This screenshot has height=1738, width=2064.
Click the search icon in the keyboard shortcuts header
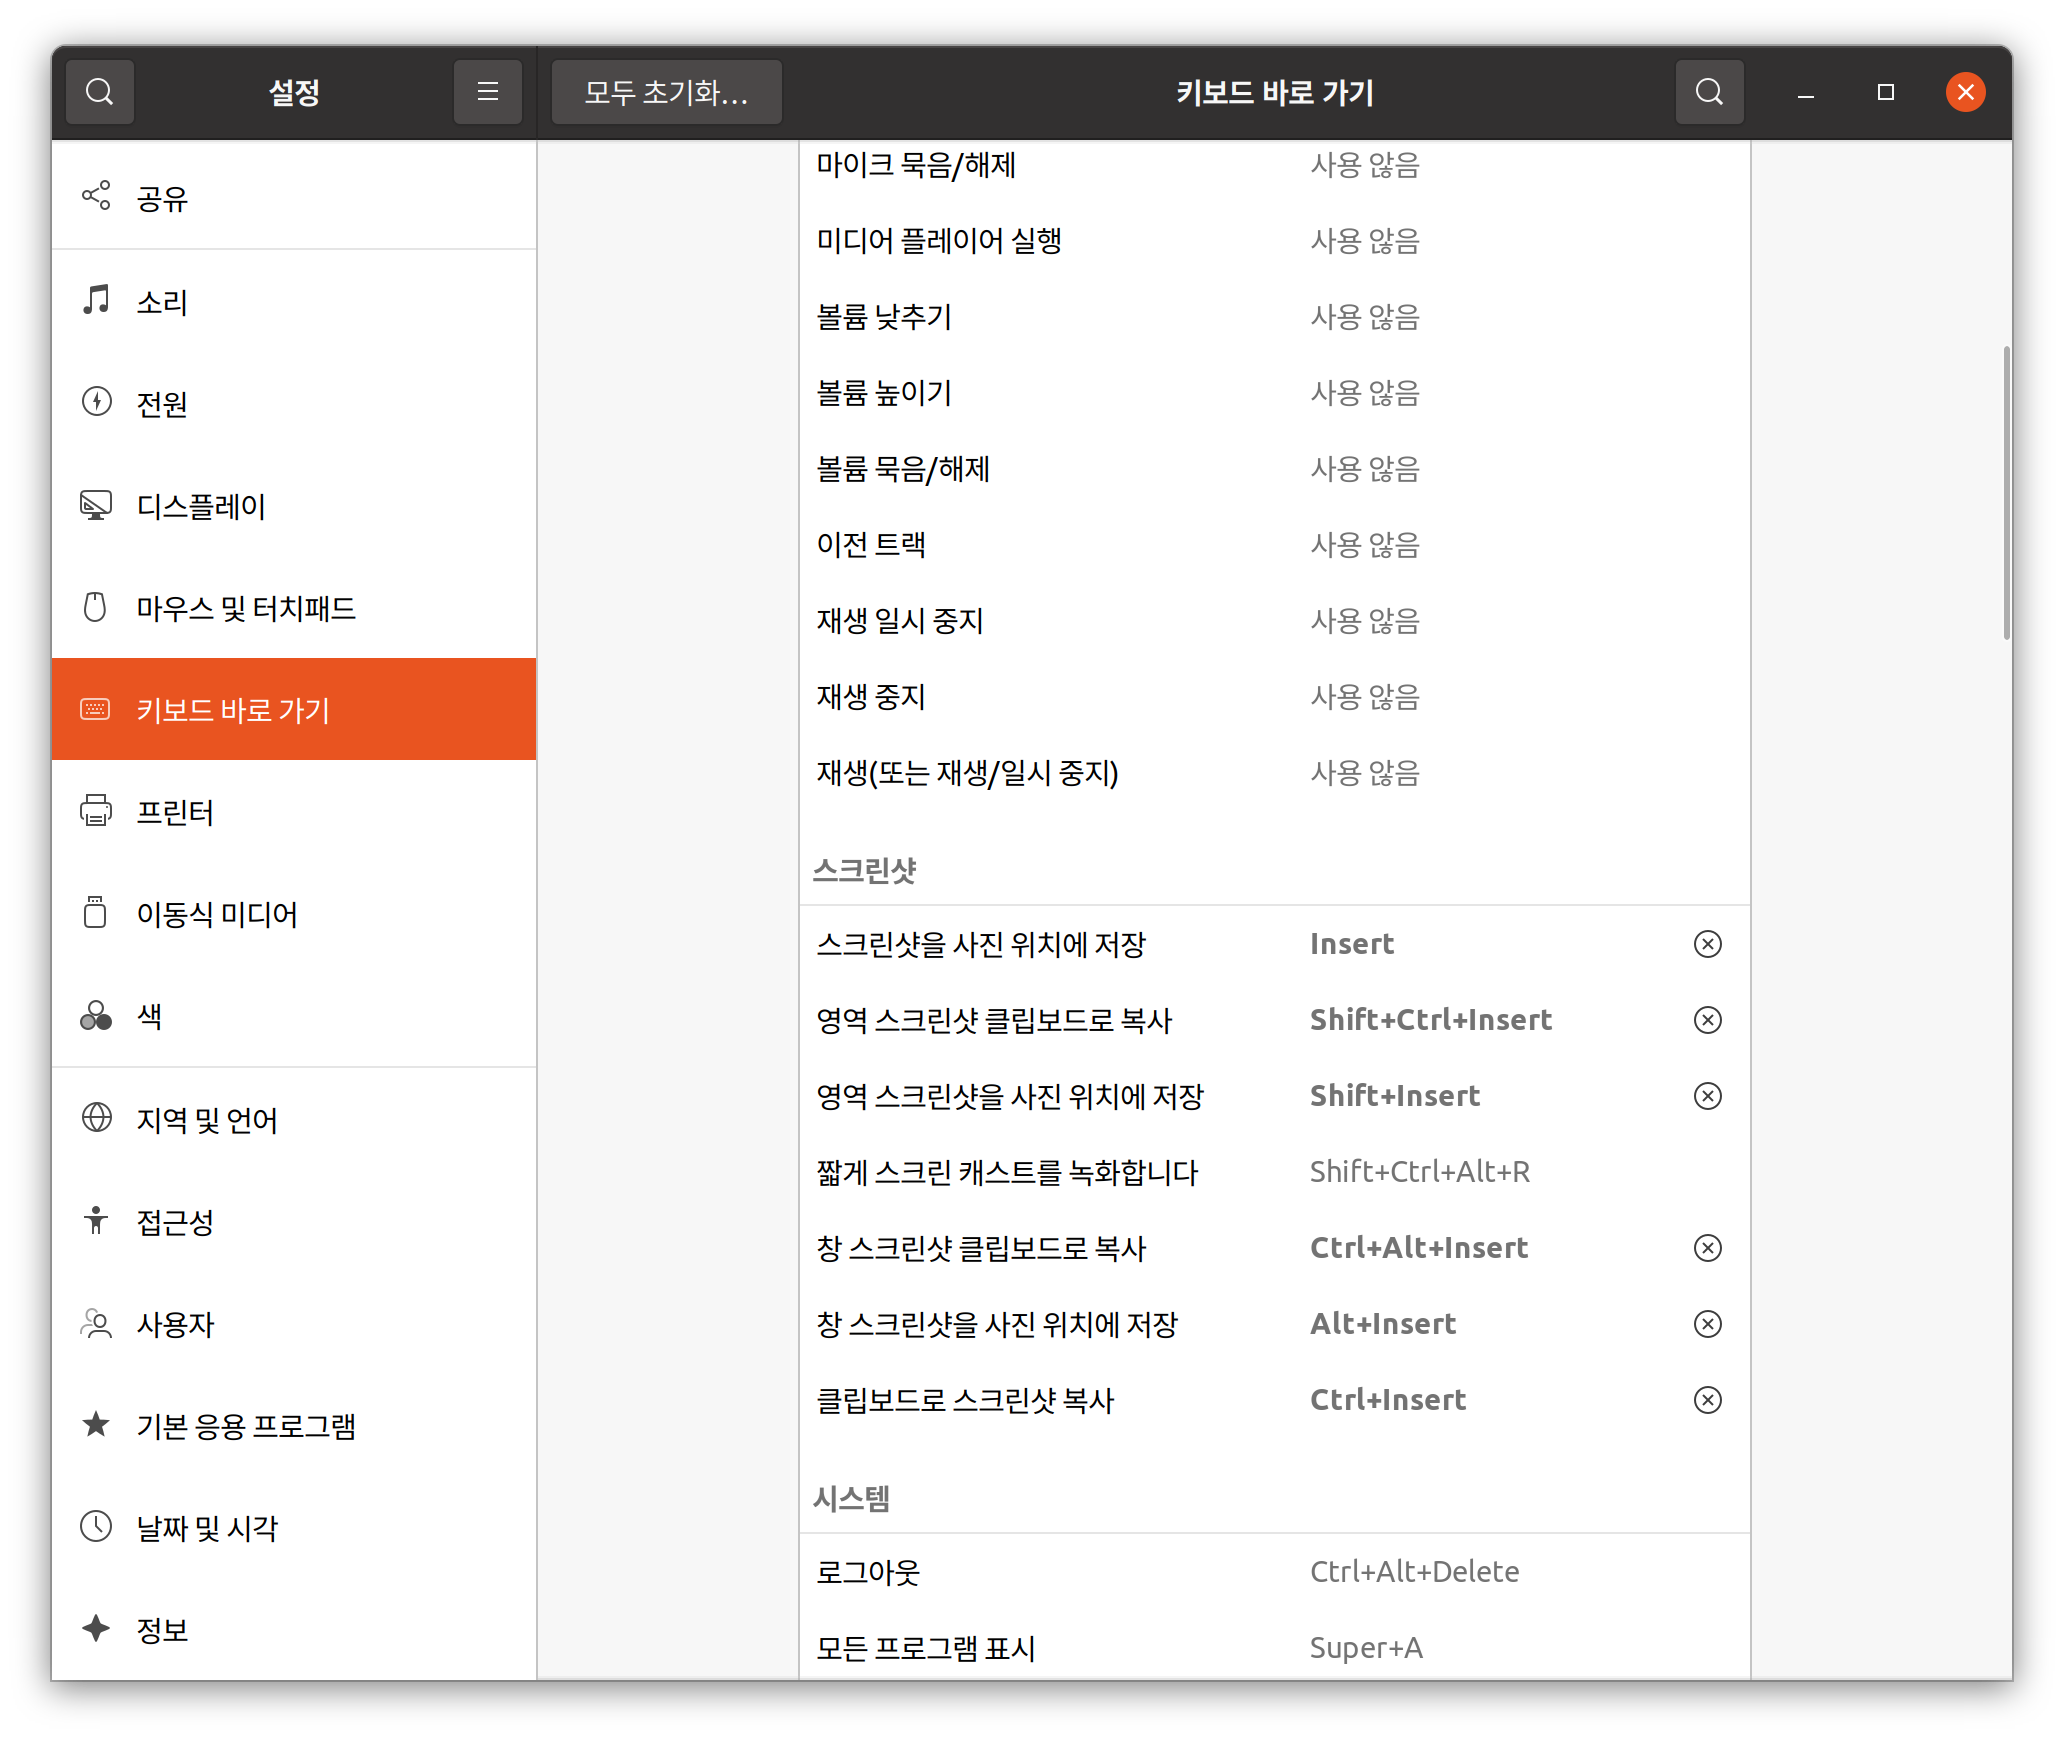(1710, 92)
